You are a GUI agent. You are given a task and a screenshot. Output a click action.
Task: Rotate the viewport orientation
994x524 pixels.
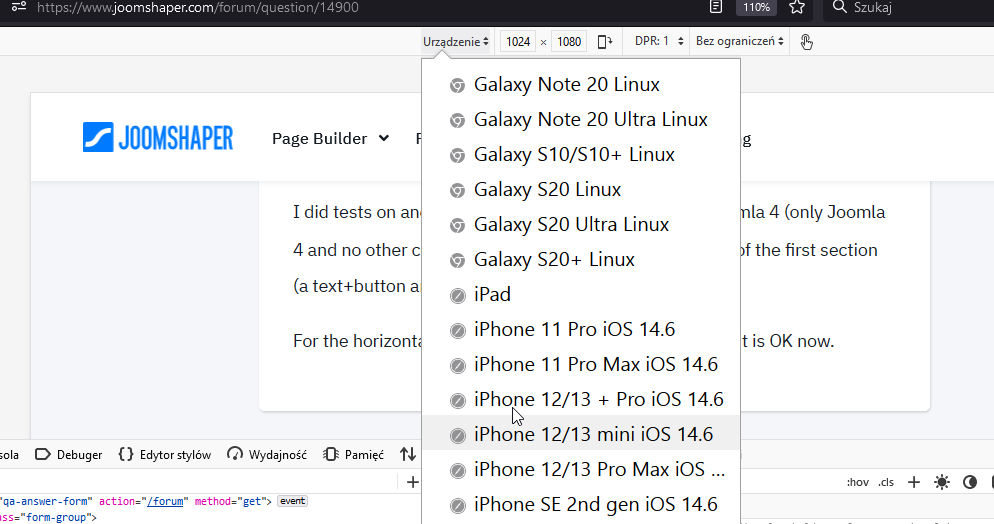(x=604, y=41)
